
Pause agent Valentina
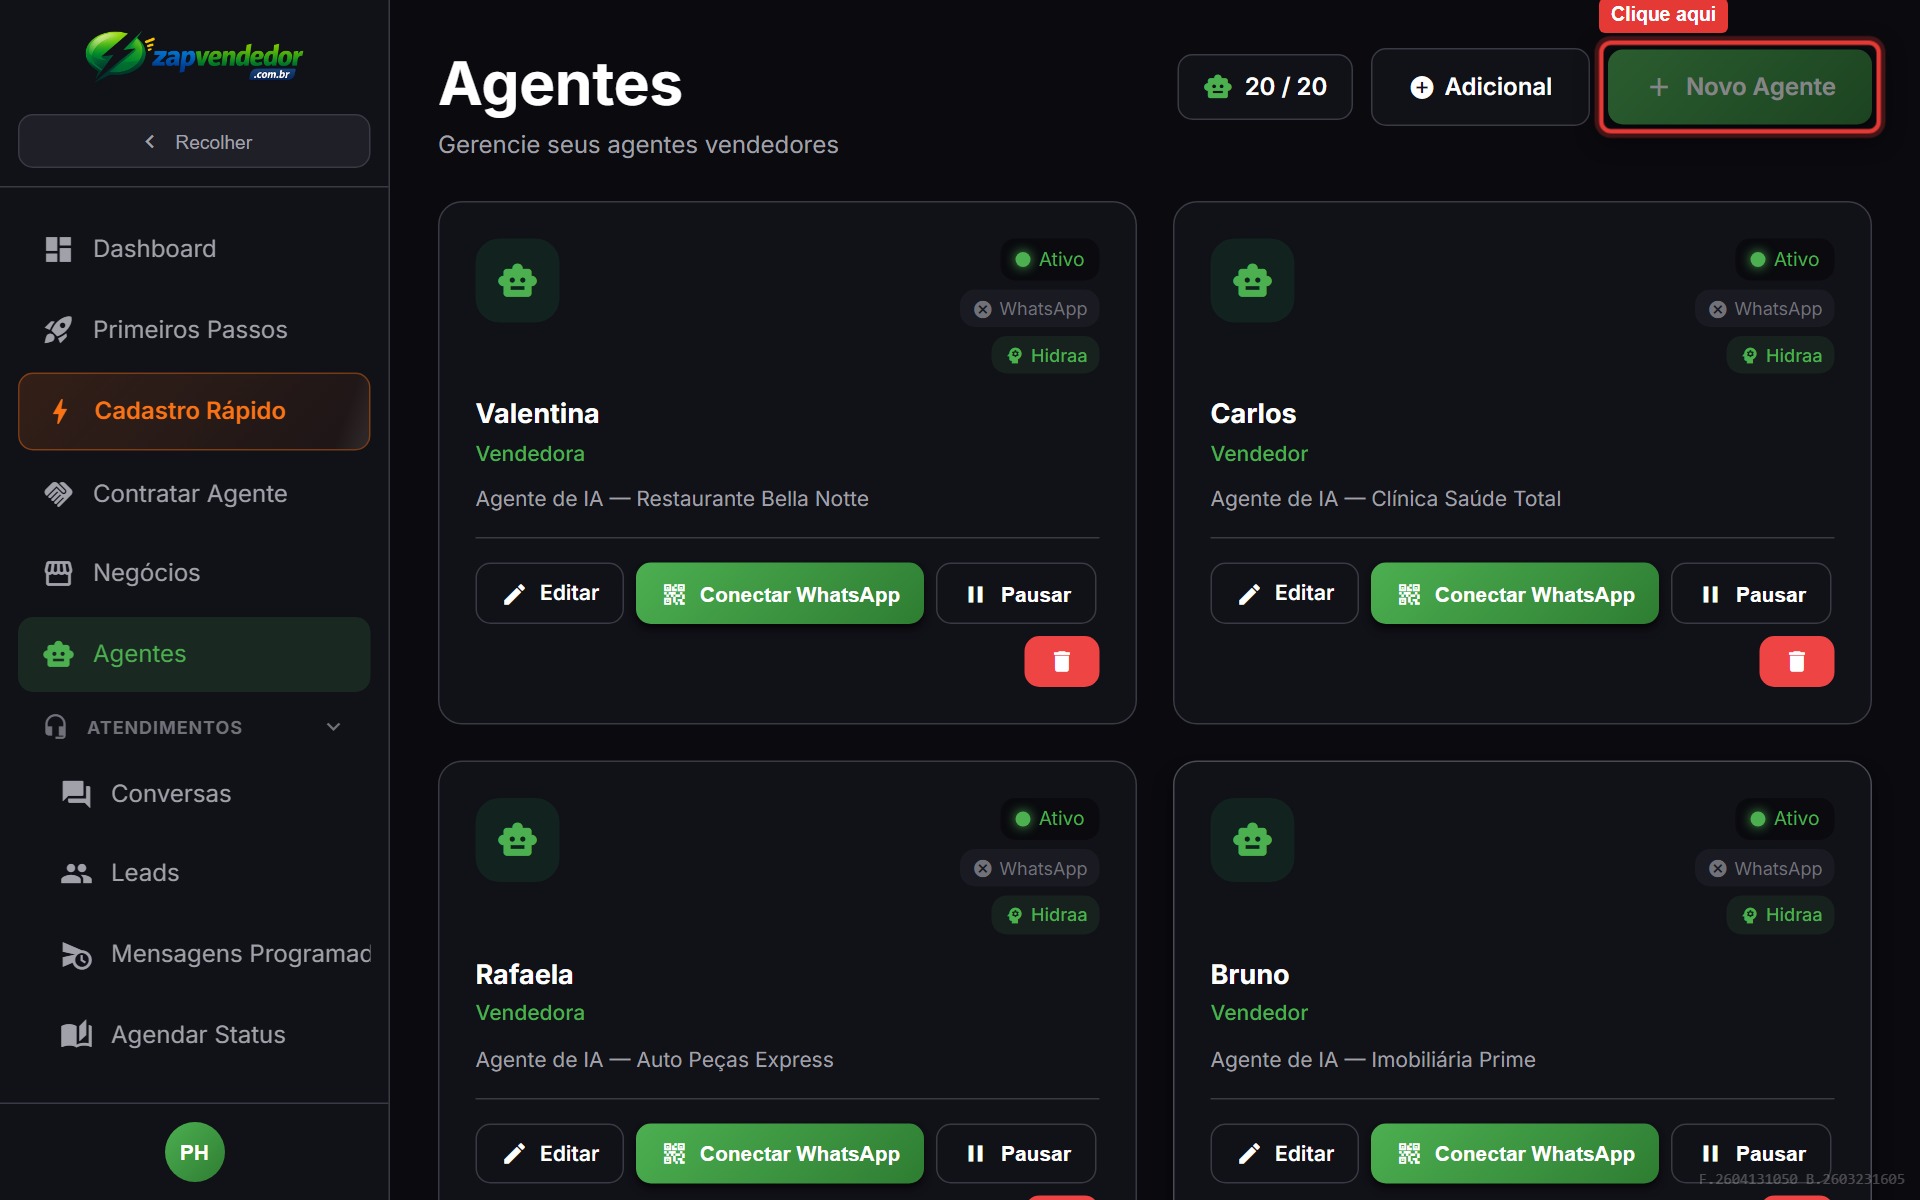tap(1015, 593)
